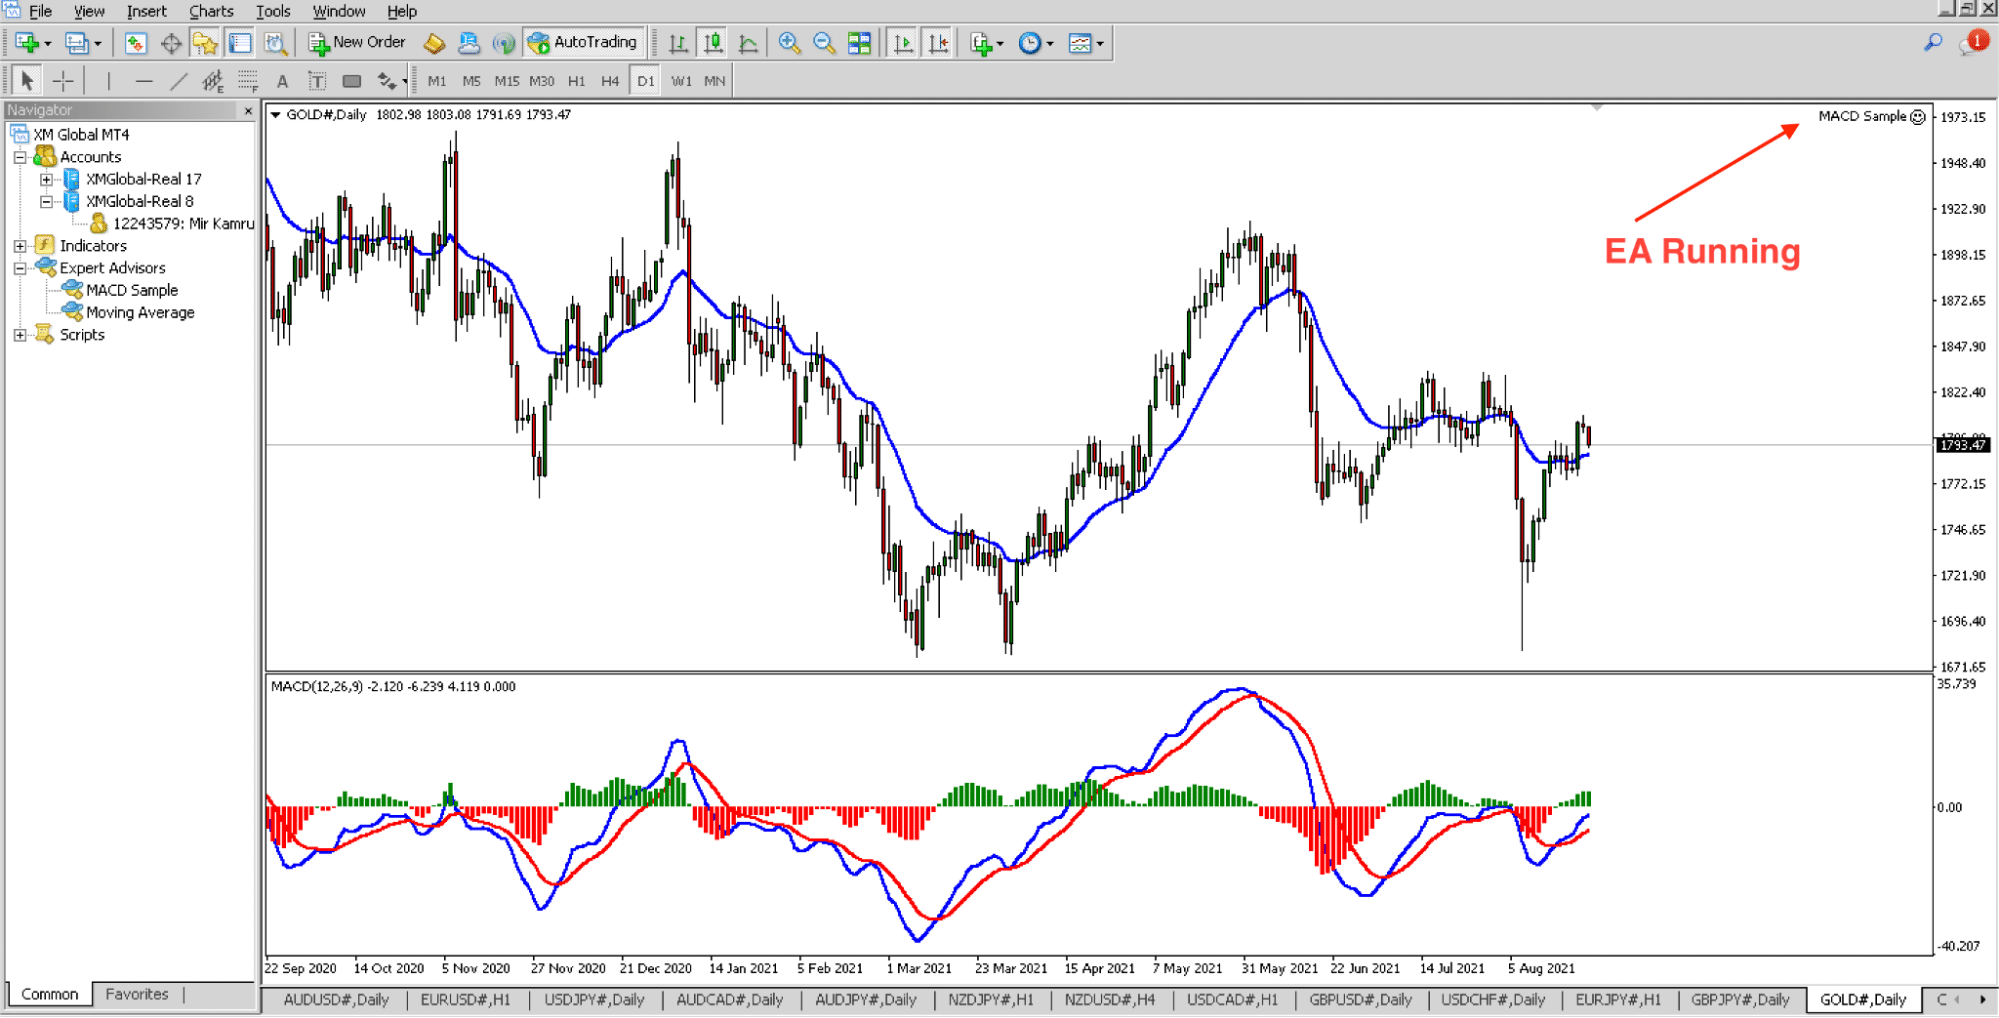Screen dimensions: 1999x1018
Task: Open the GOLD#,Daily chart title triangle
Action: 276,115
